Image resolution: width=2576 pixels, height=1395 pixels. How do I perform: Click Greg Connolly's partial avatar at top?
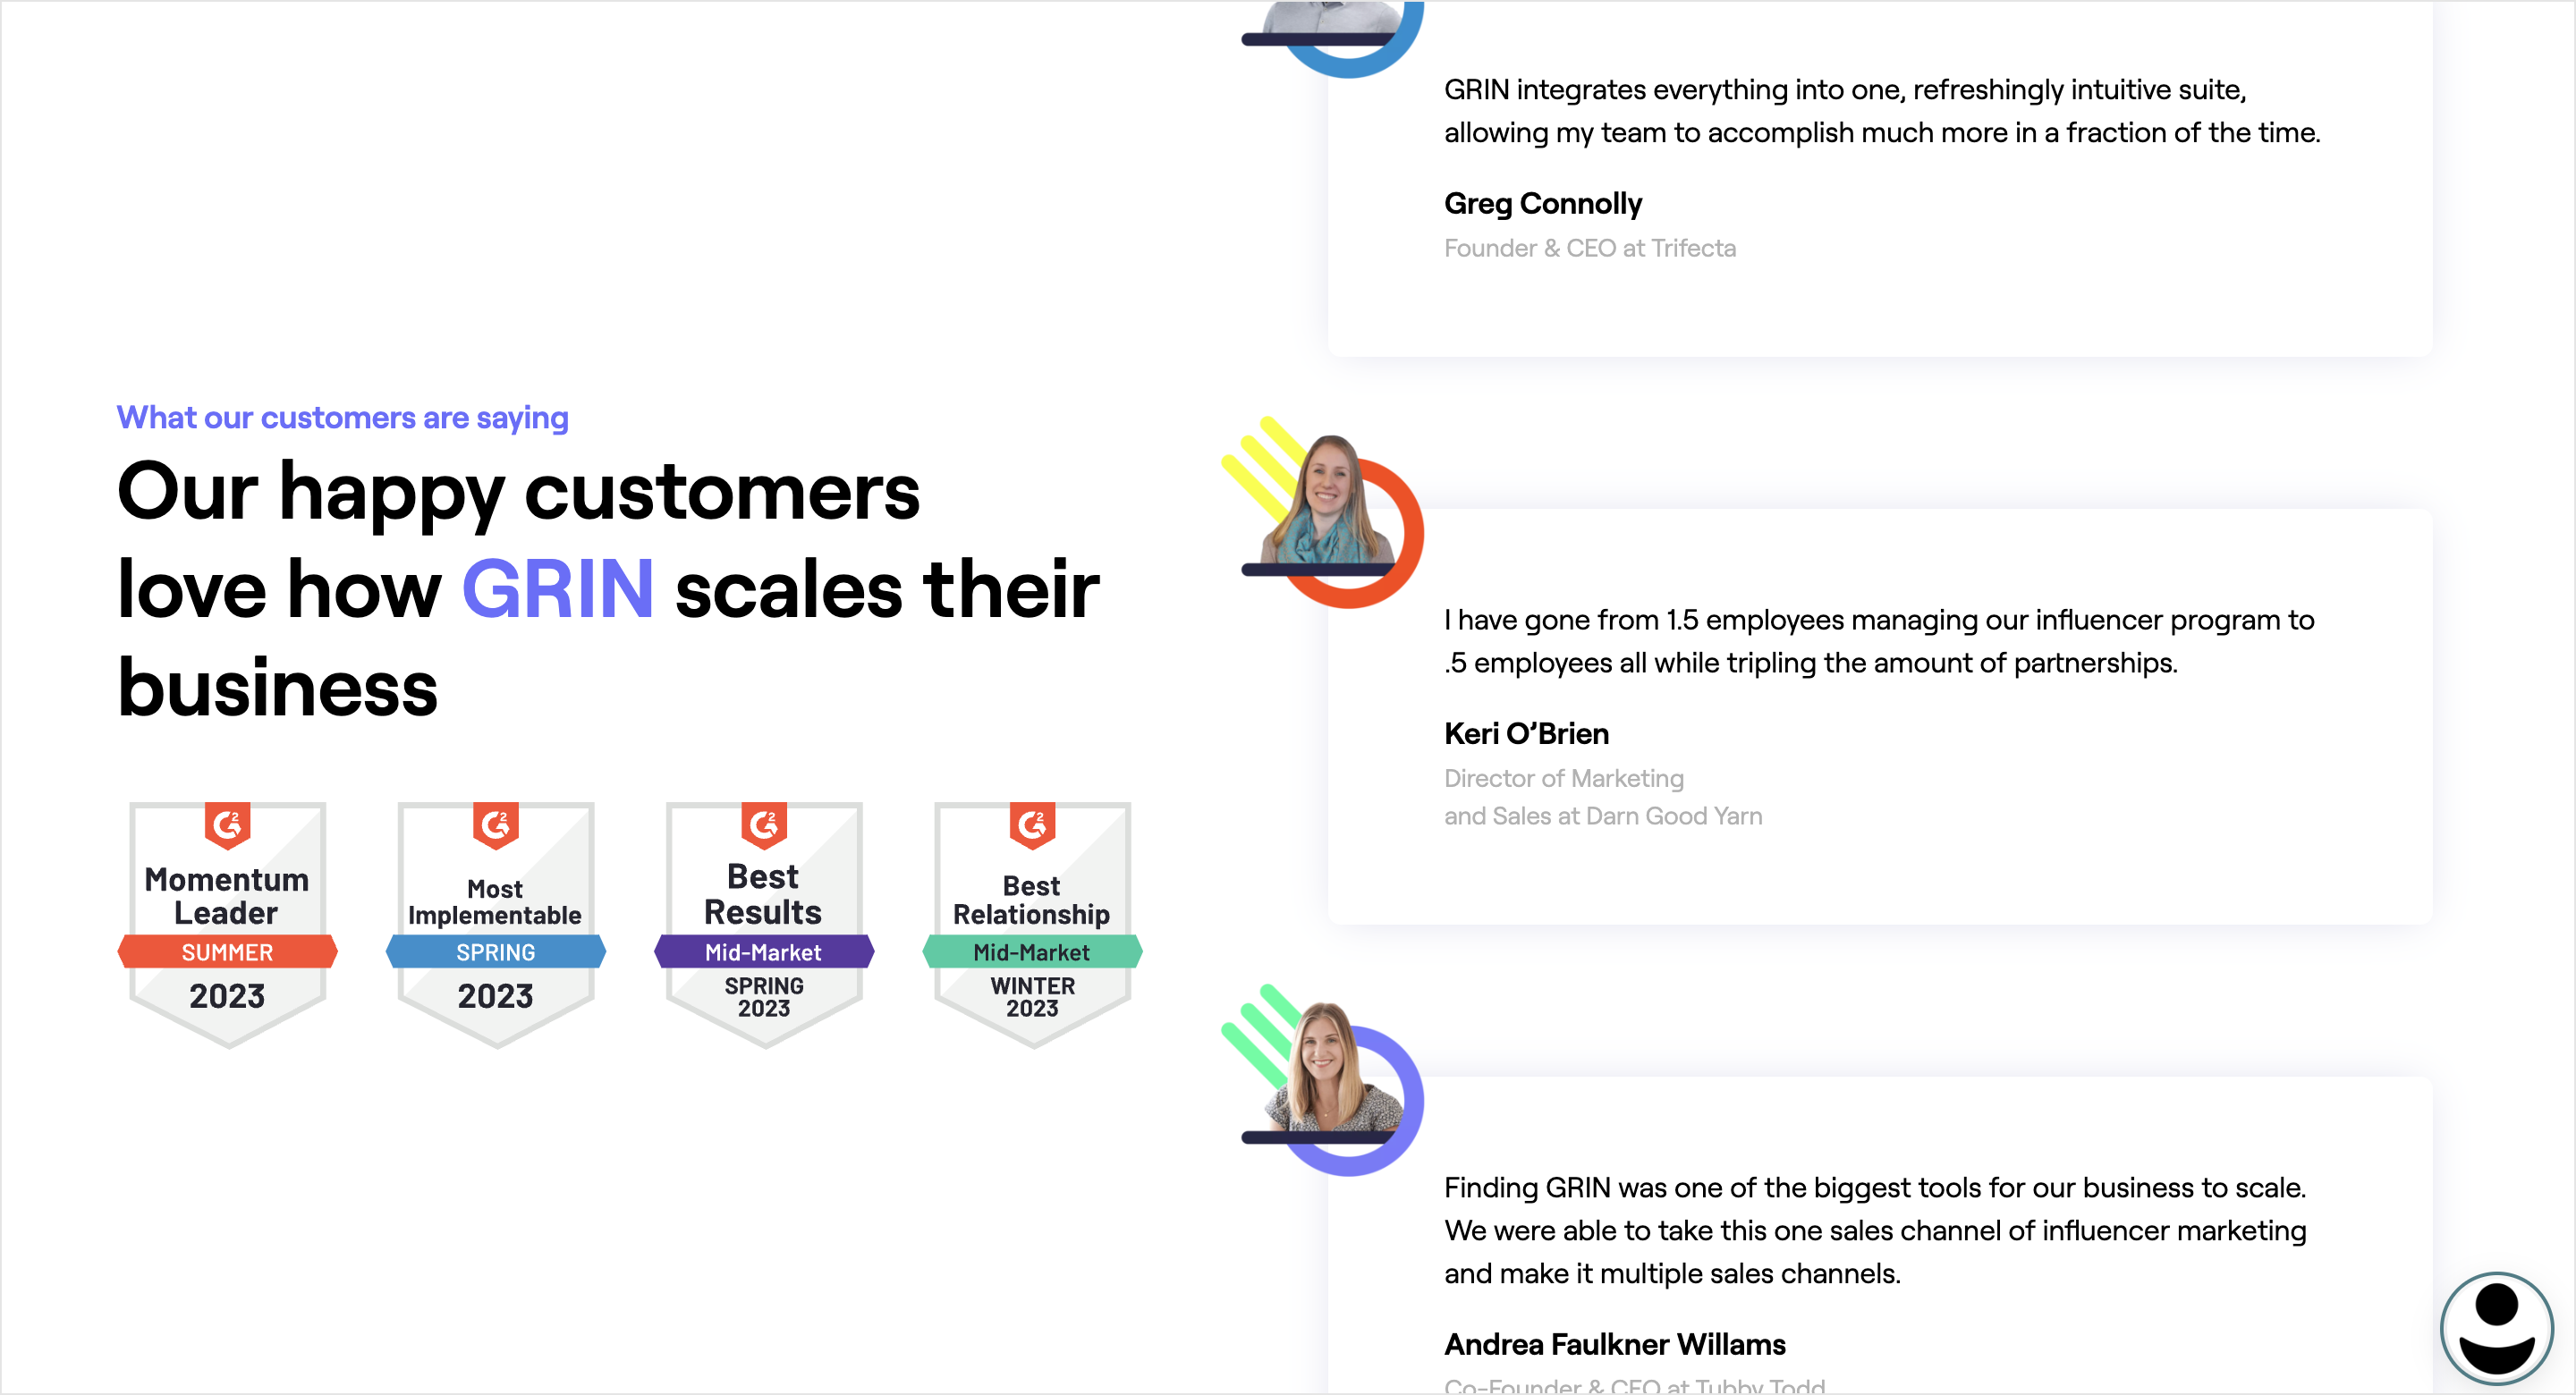pos(1330,20)
